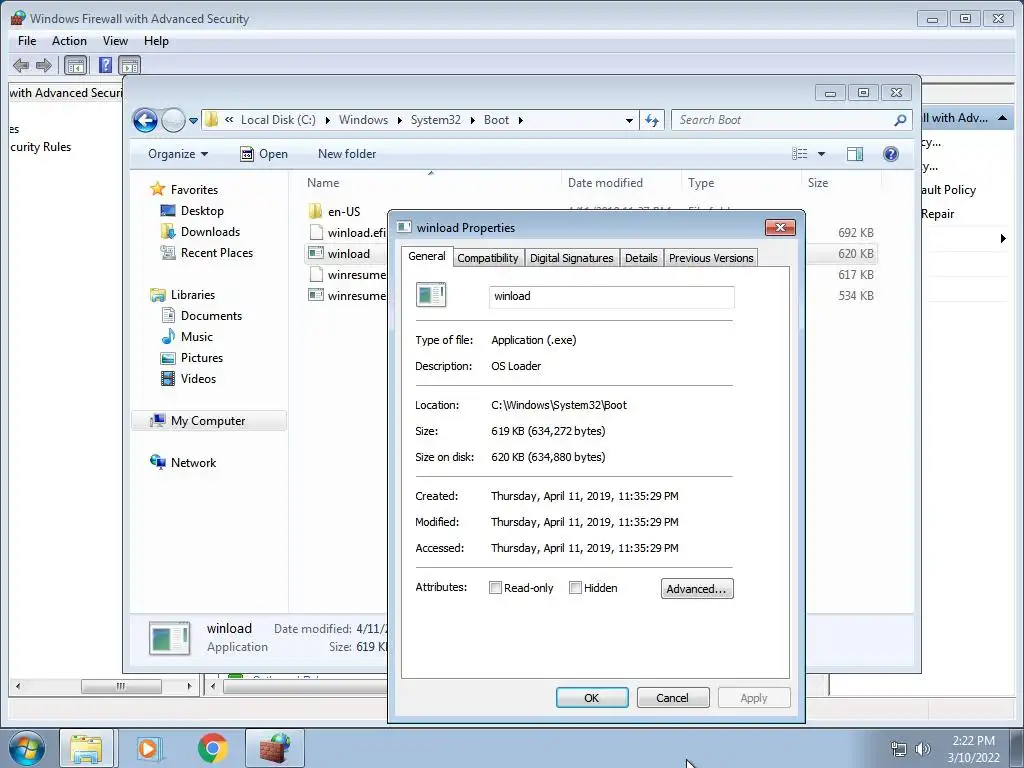The width and height of the screenshot is (1024, 768).
Task: Collapse the Firewall Actions pane header arrow
Action: [1002, 118]
